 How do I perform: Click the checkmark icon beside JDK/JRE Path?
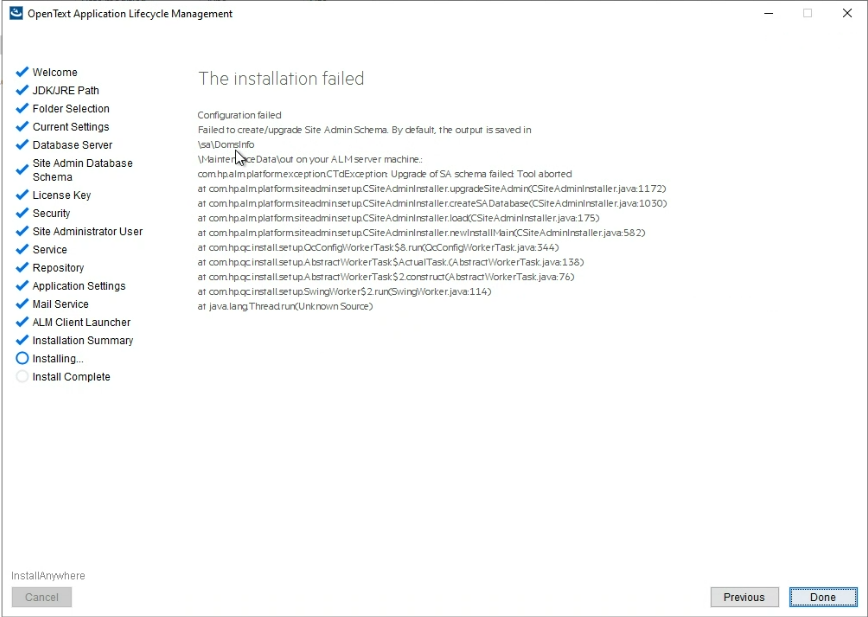point(23,90)
